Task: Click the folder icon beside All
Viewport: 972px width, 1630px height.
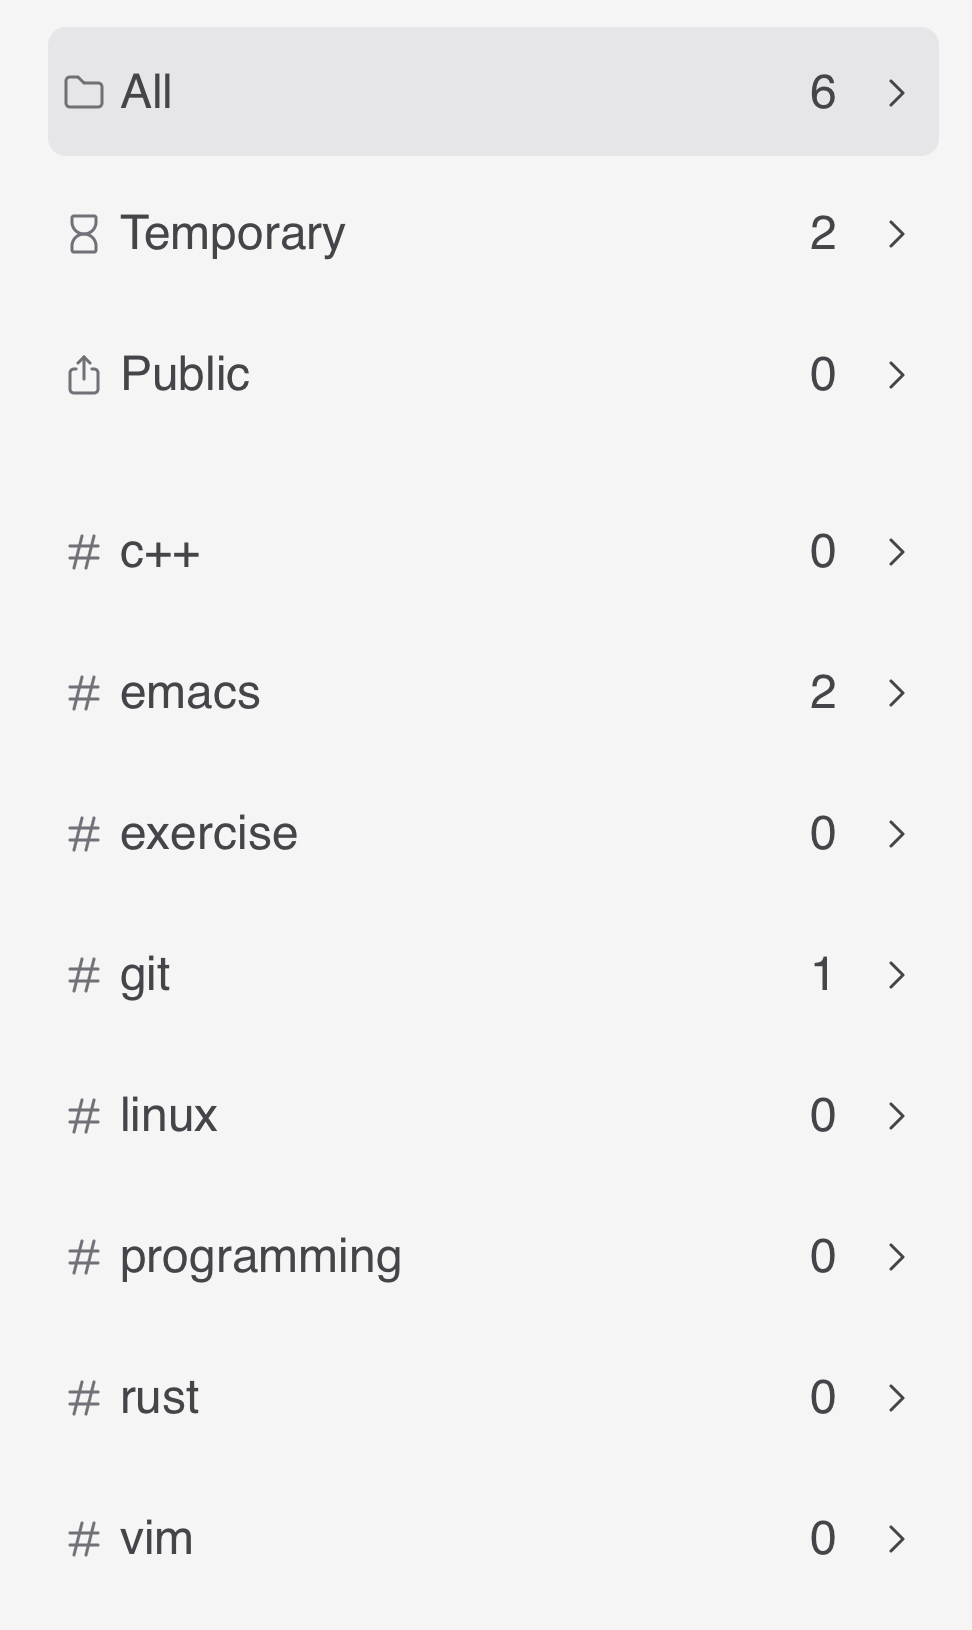Action: pos(85,92)
